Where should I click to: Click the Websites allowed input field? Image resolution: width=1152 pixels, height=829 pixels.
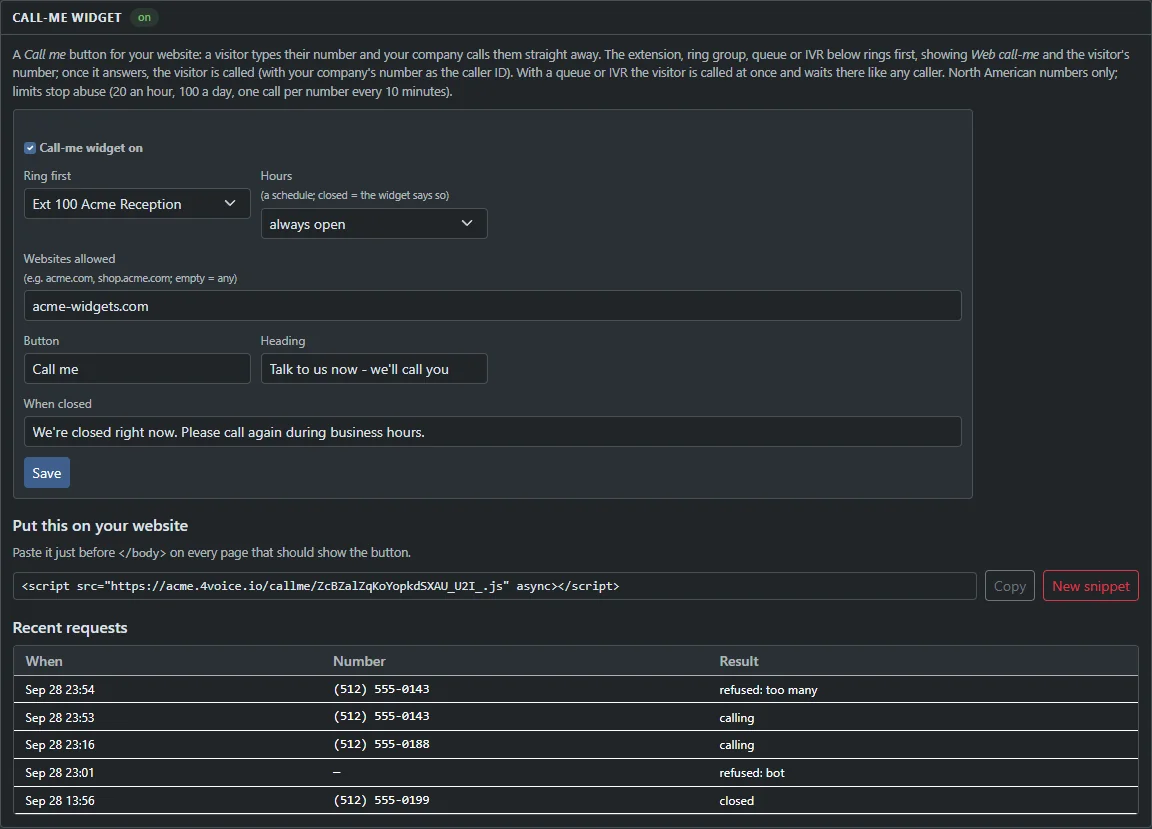492,306
